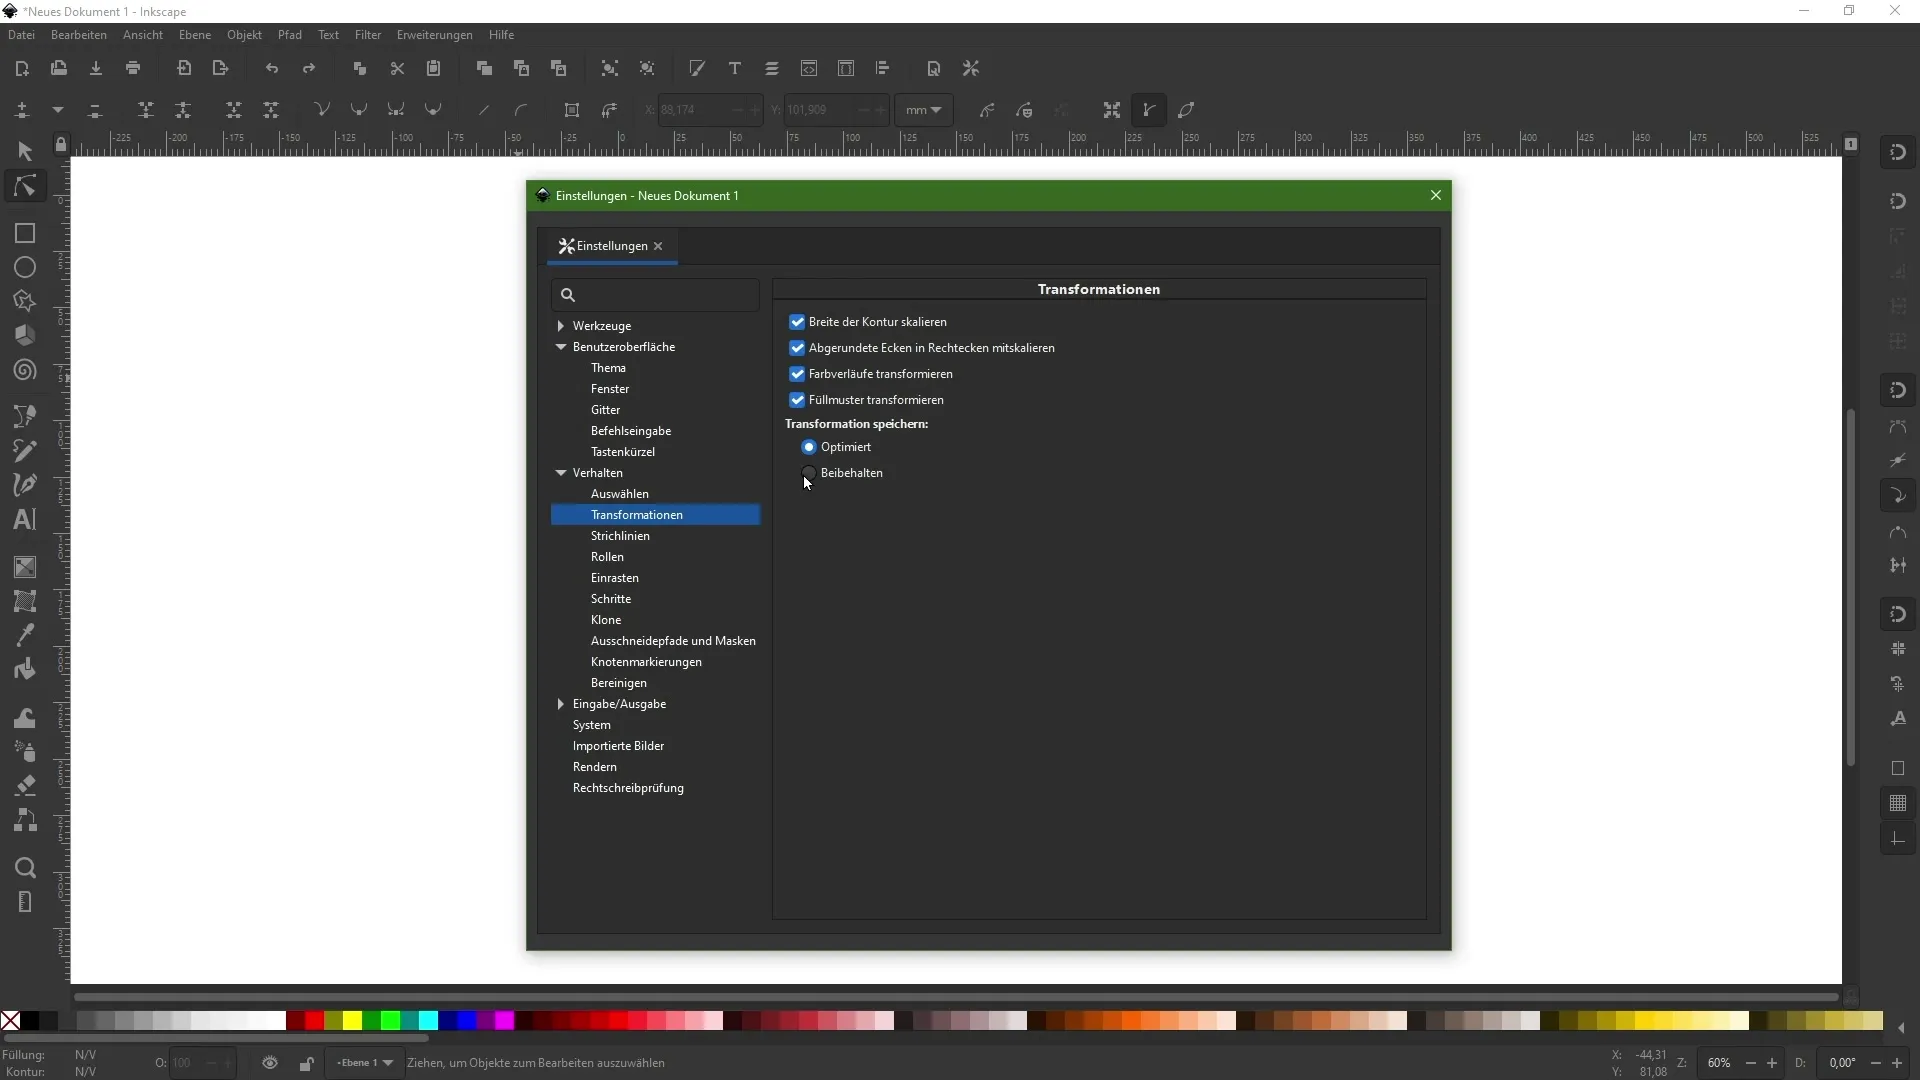
Task: Select Rechtschreibprüfung in settings tree
Action: click(x=628, y=788)
